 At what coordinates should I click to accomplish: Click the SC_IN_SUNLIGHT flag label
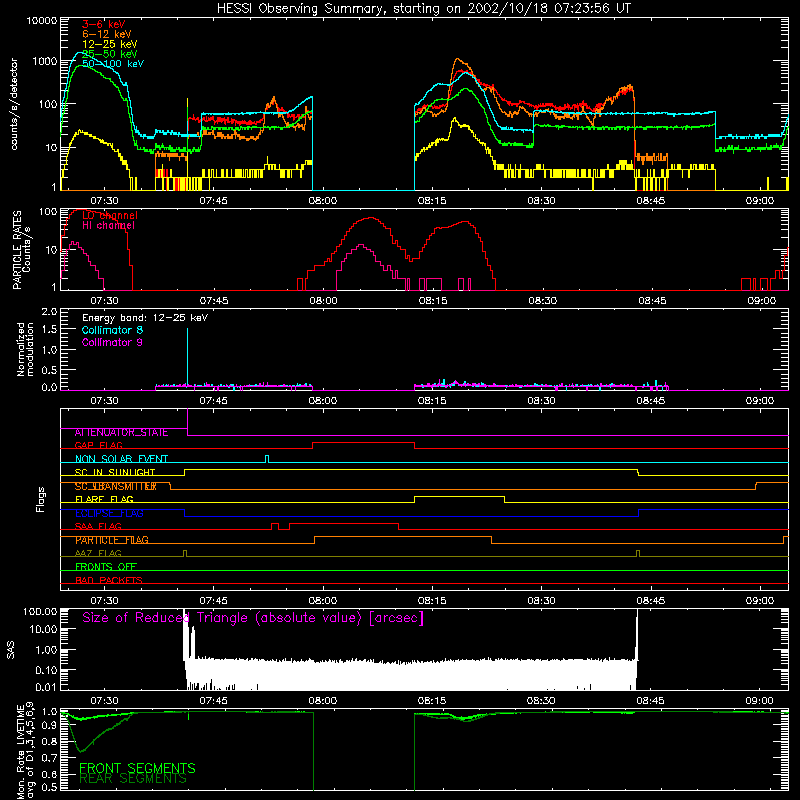tap(115, 472)
